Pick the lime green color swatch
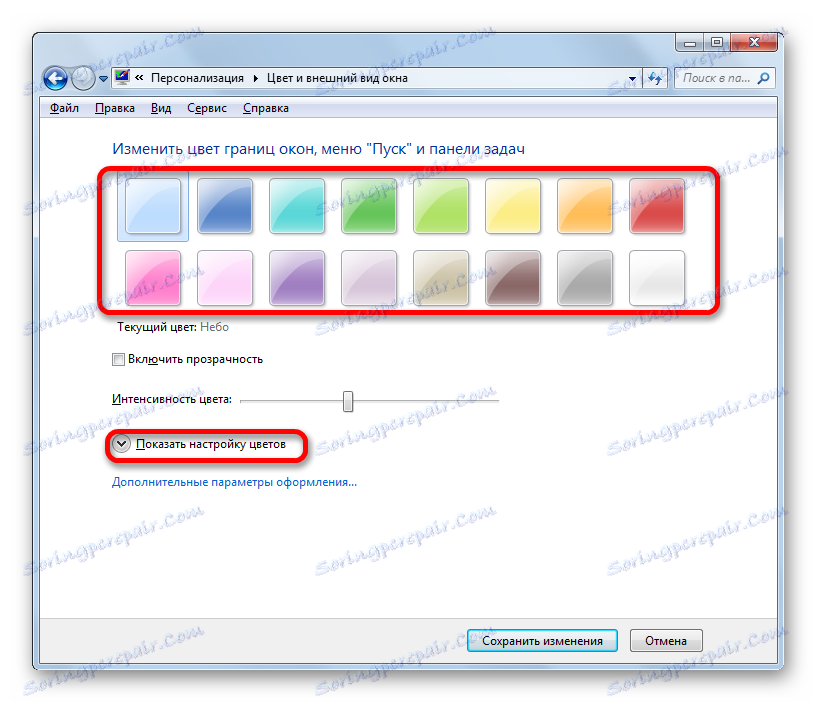 click(441, 205)
